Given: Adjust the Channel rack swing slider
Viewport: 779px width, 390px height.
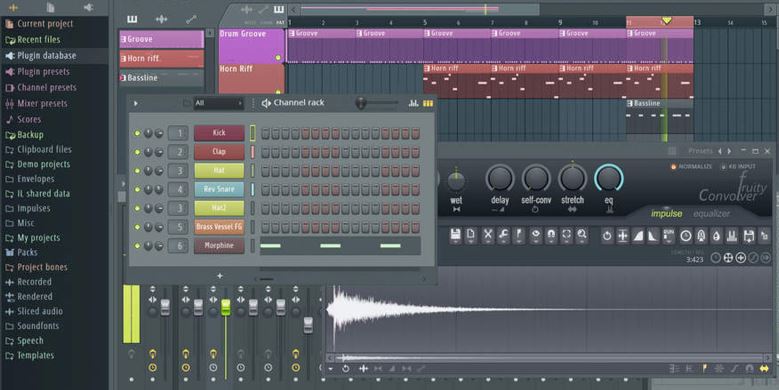Looking at the screenshot, I should (x=377, y=103).
